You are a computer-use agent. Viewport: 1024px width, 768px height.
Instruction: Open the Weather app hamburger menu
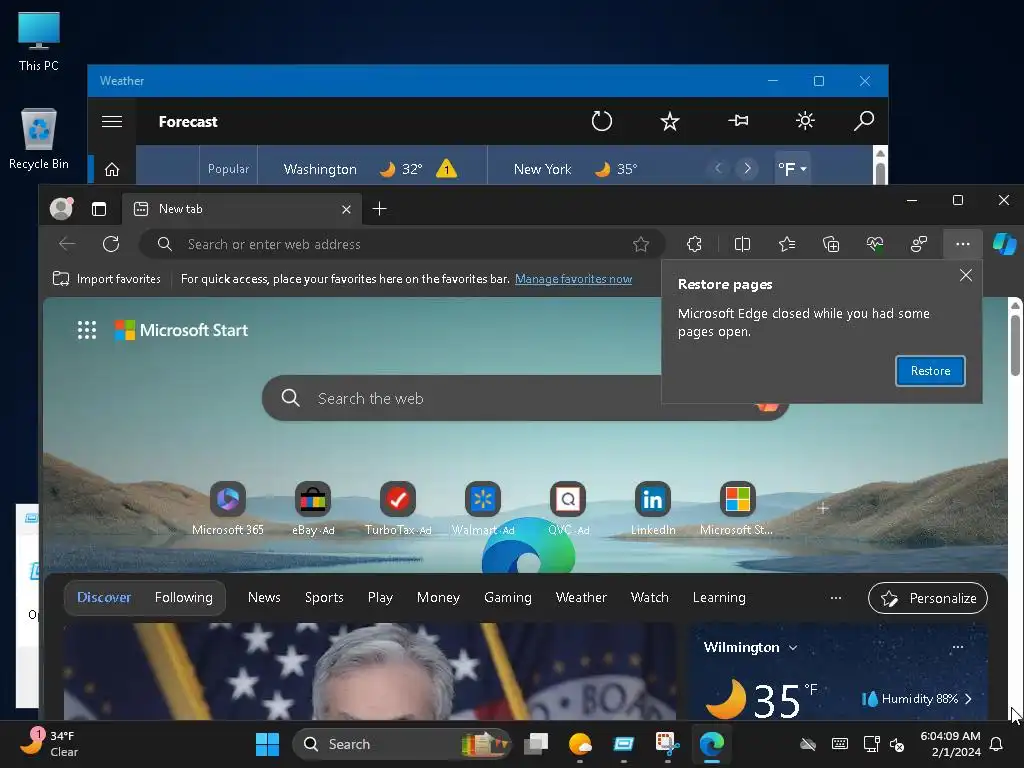tap(112, 121)
